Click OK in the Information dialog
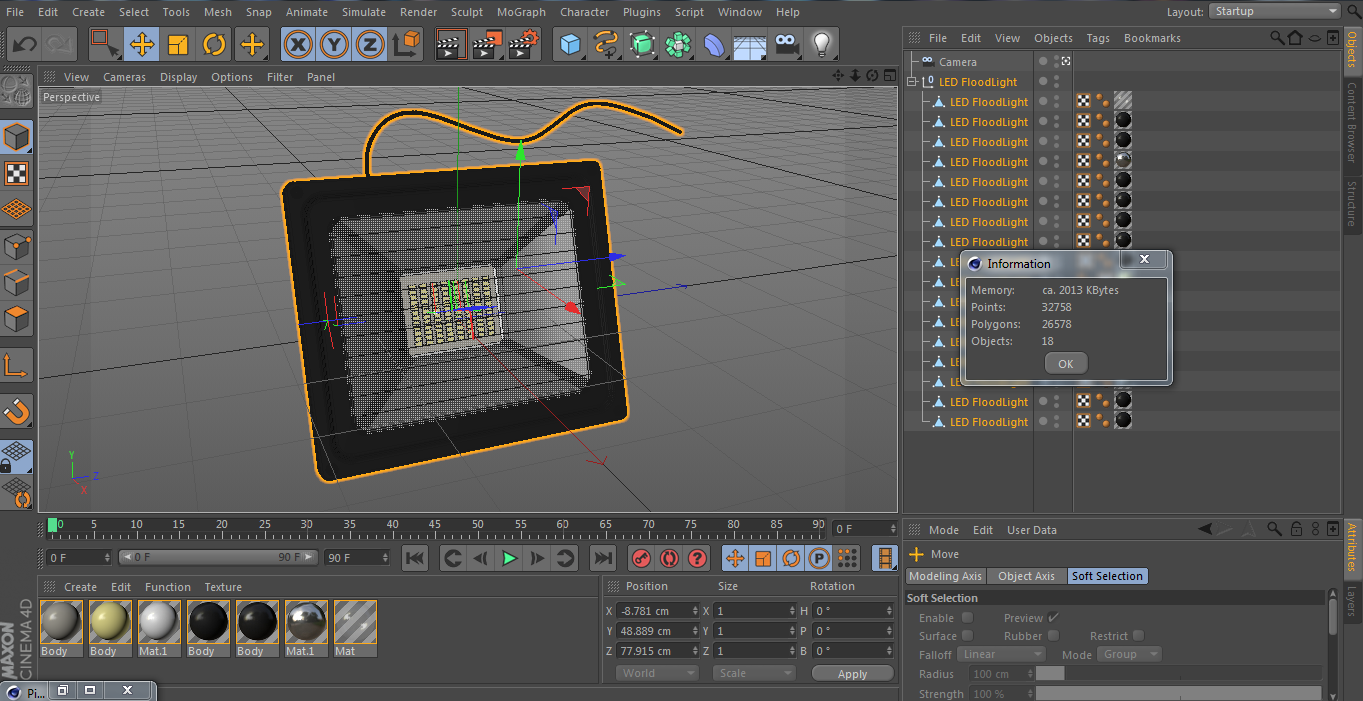Image resolution: width=1363 pixels, height=701 pixels. tap(1065, 364)
